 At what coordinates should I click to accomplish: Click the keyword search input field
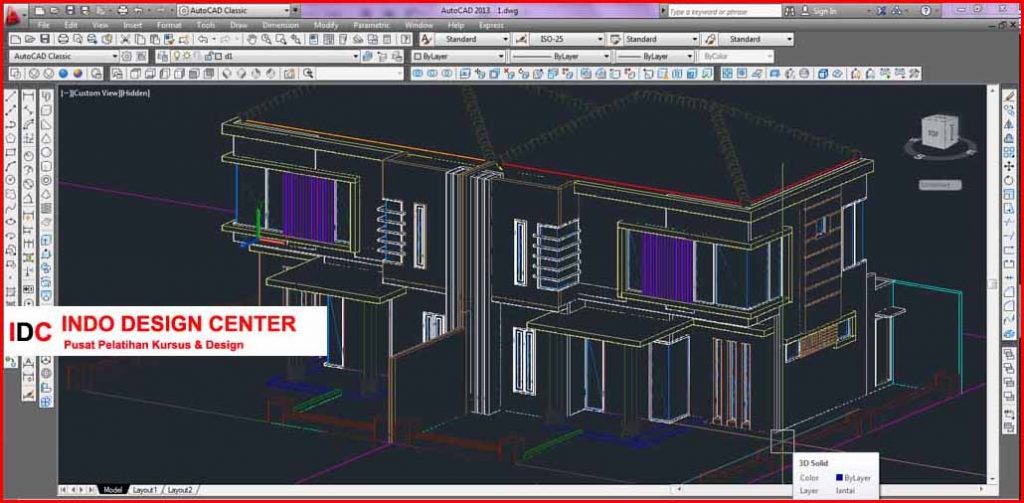(724, 11)
